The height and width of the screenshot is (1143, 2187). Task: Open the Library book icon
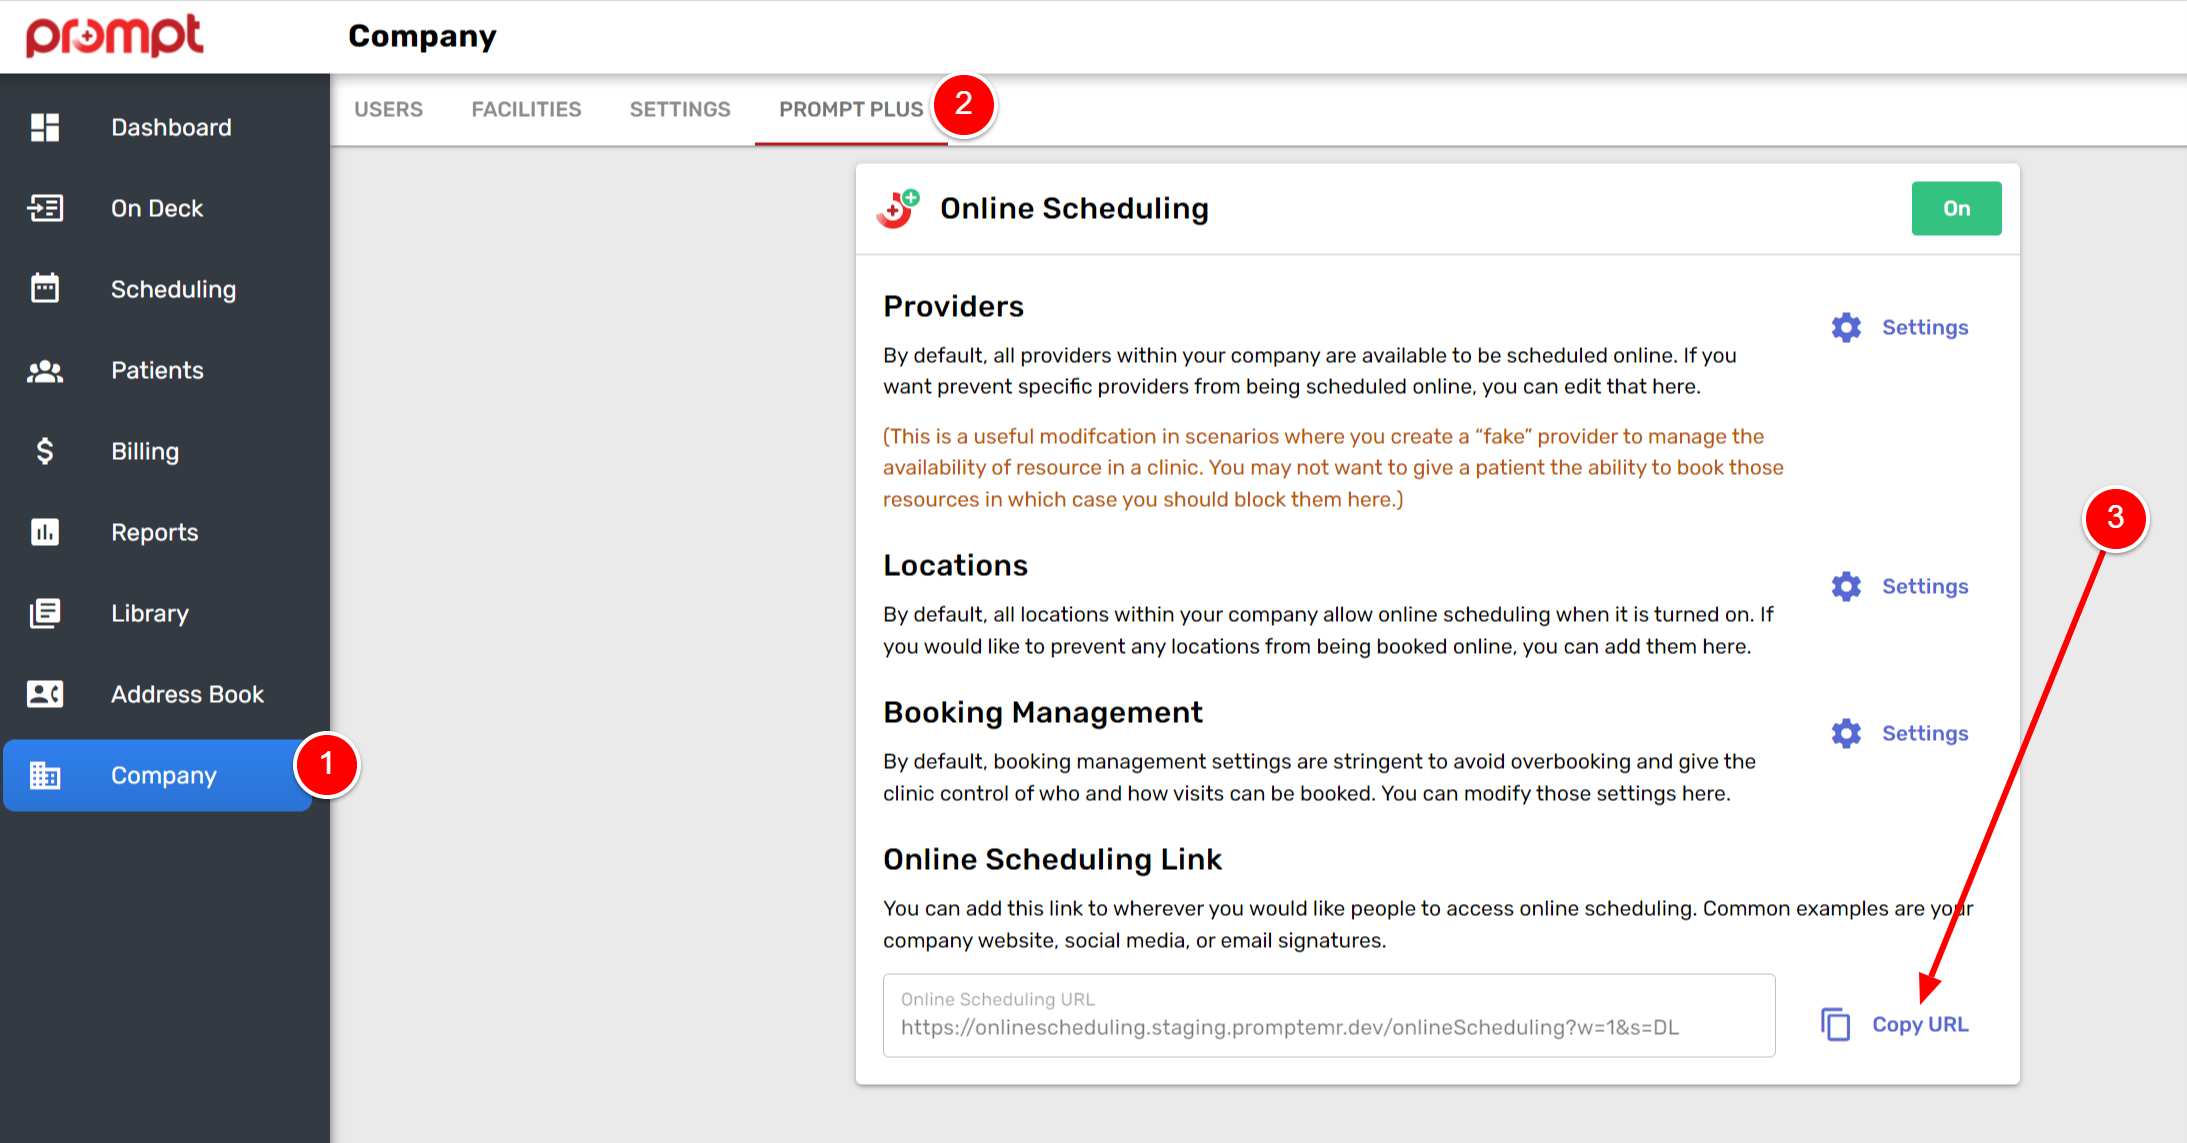pos(44,613)
